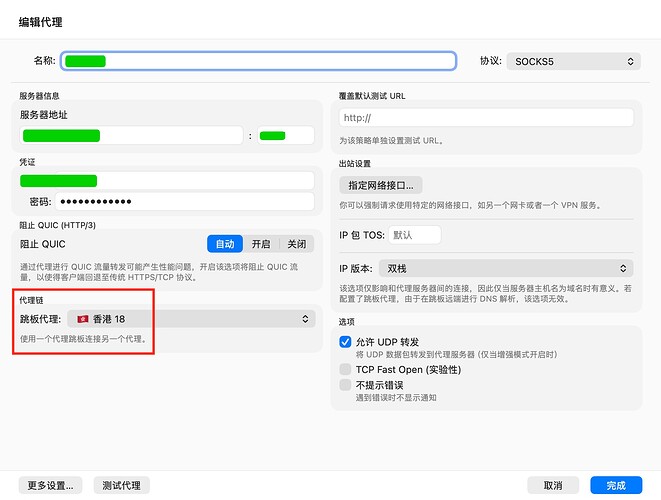The image size is (661, 500).
Task: Open the IP 版本 双栈 dropdown
Action: click(505, 269)
